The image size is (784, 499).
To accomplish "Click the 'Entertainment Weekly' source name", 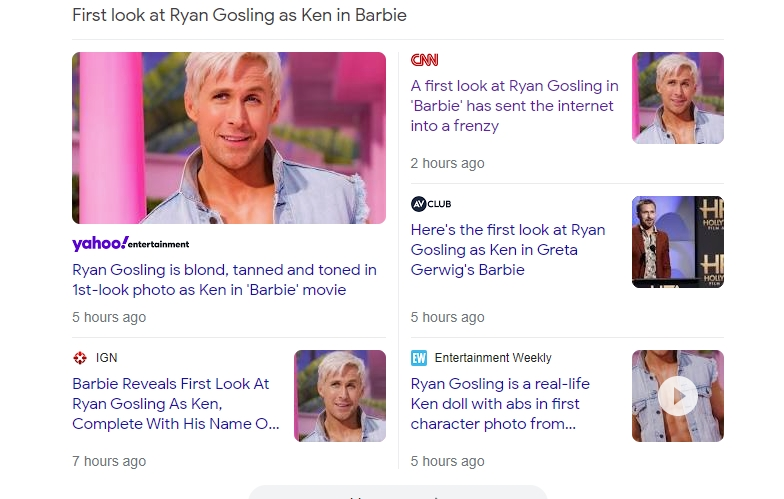I will pos(493,358).
